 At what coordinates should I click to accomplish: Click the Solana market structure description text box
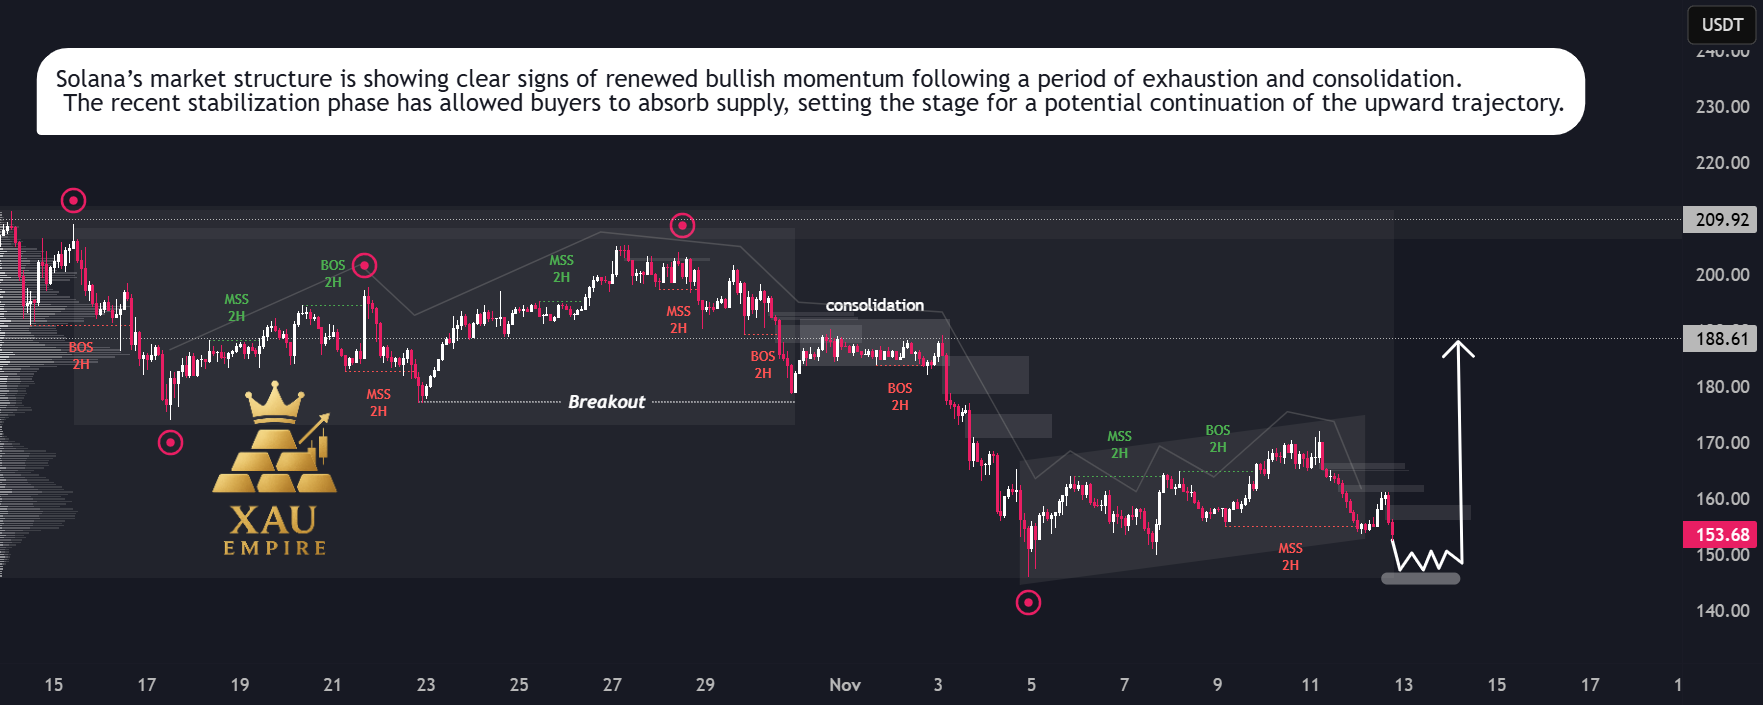[x=811, y=91]
